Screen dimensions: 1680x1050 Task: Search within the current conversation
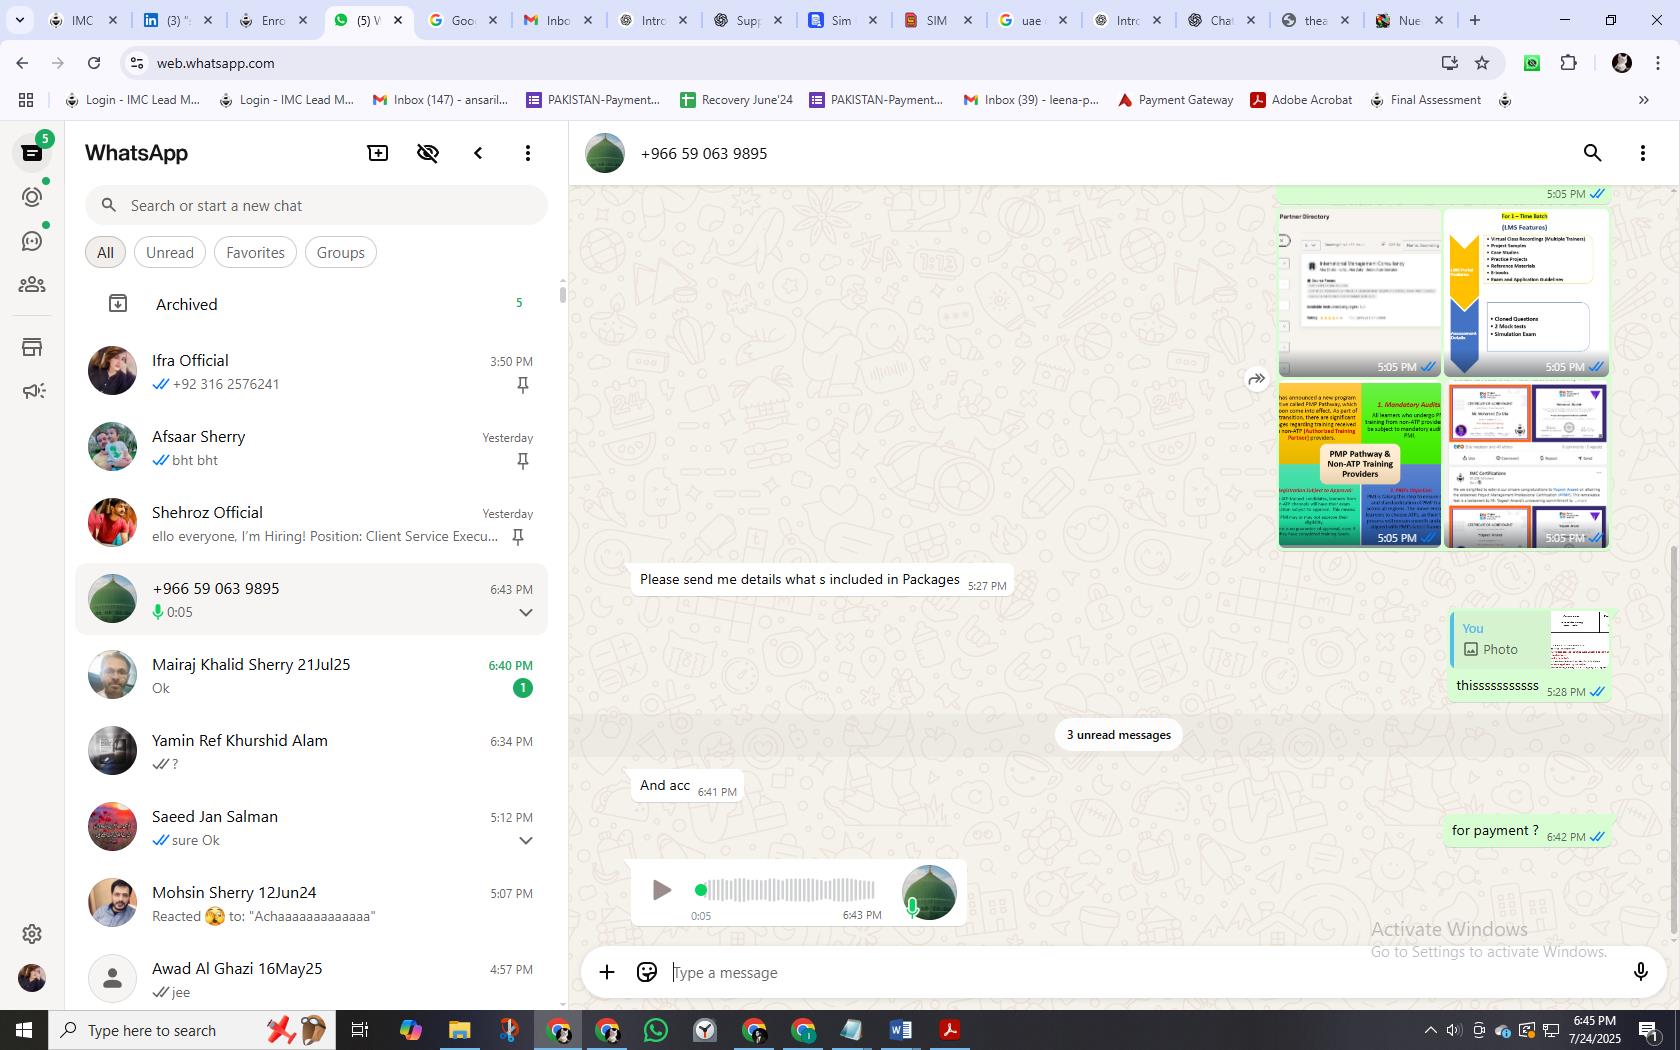[1593, 153]
